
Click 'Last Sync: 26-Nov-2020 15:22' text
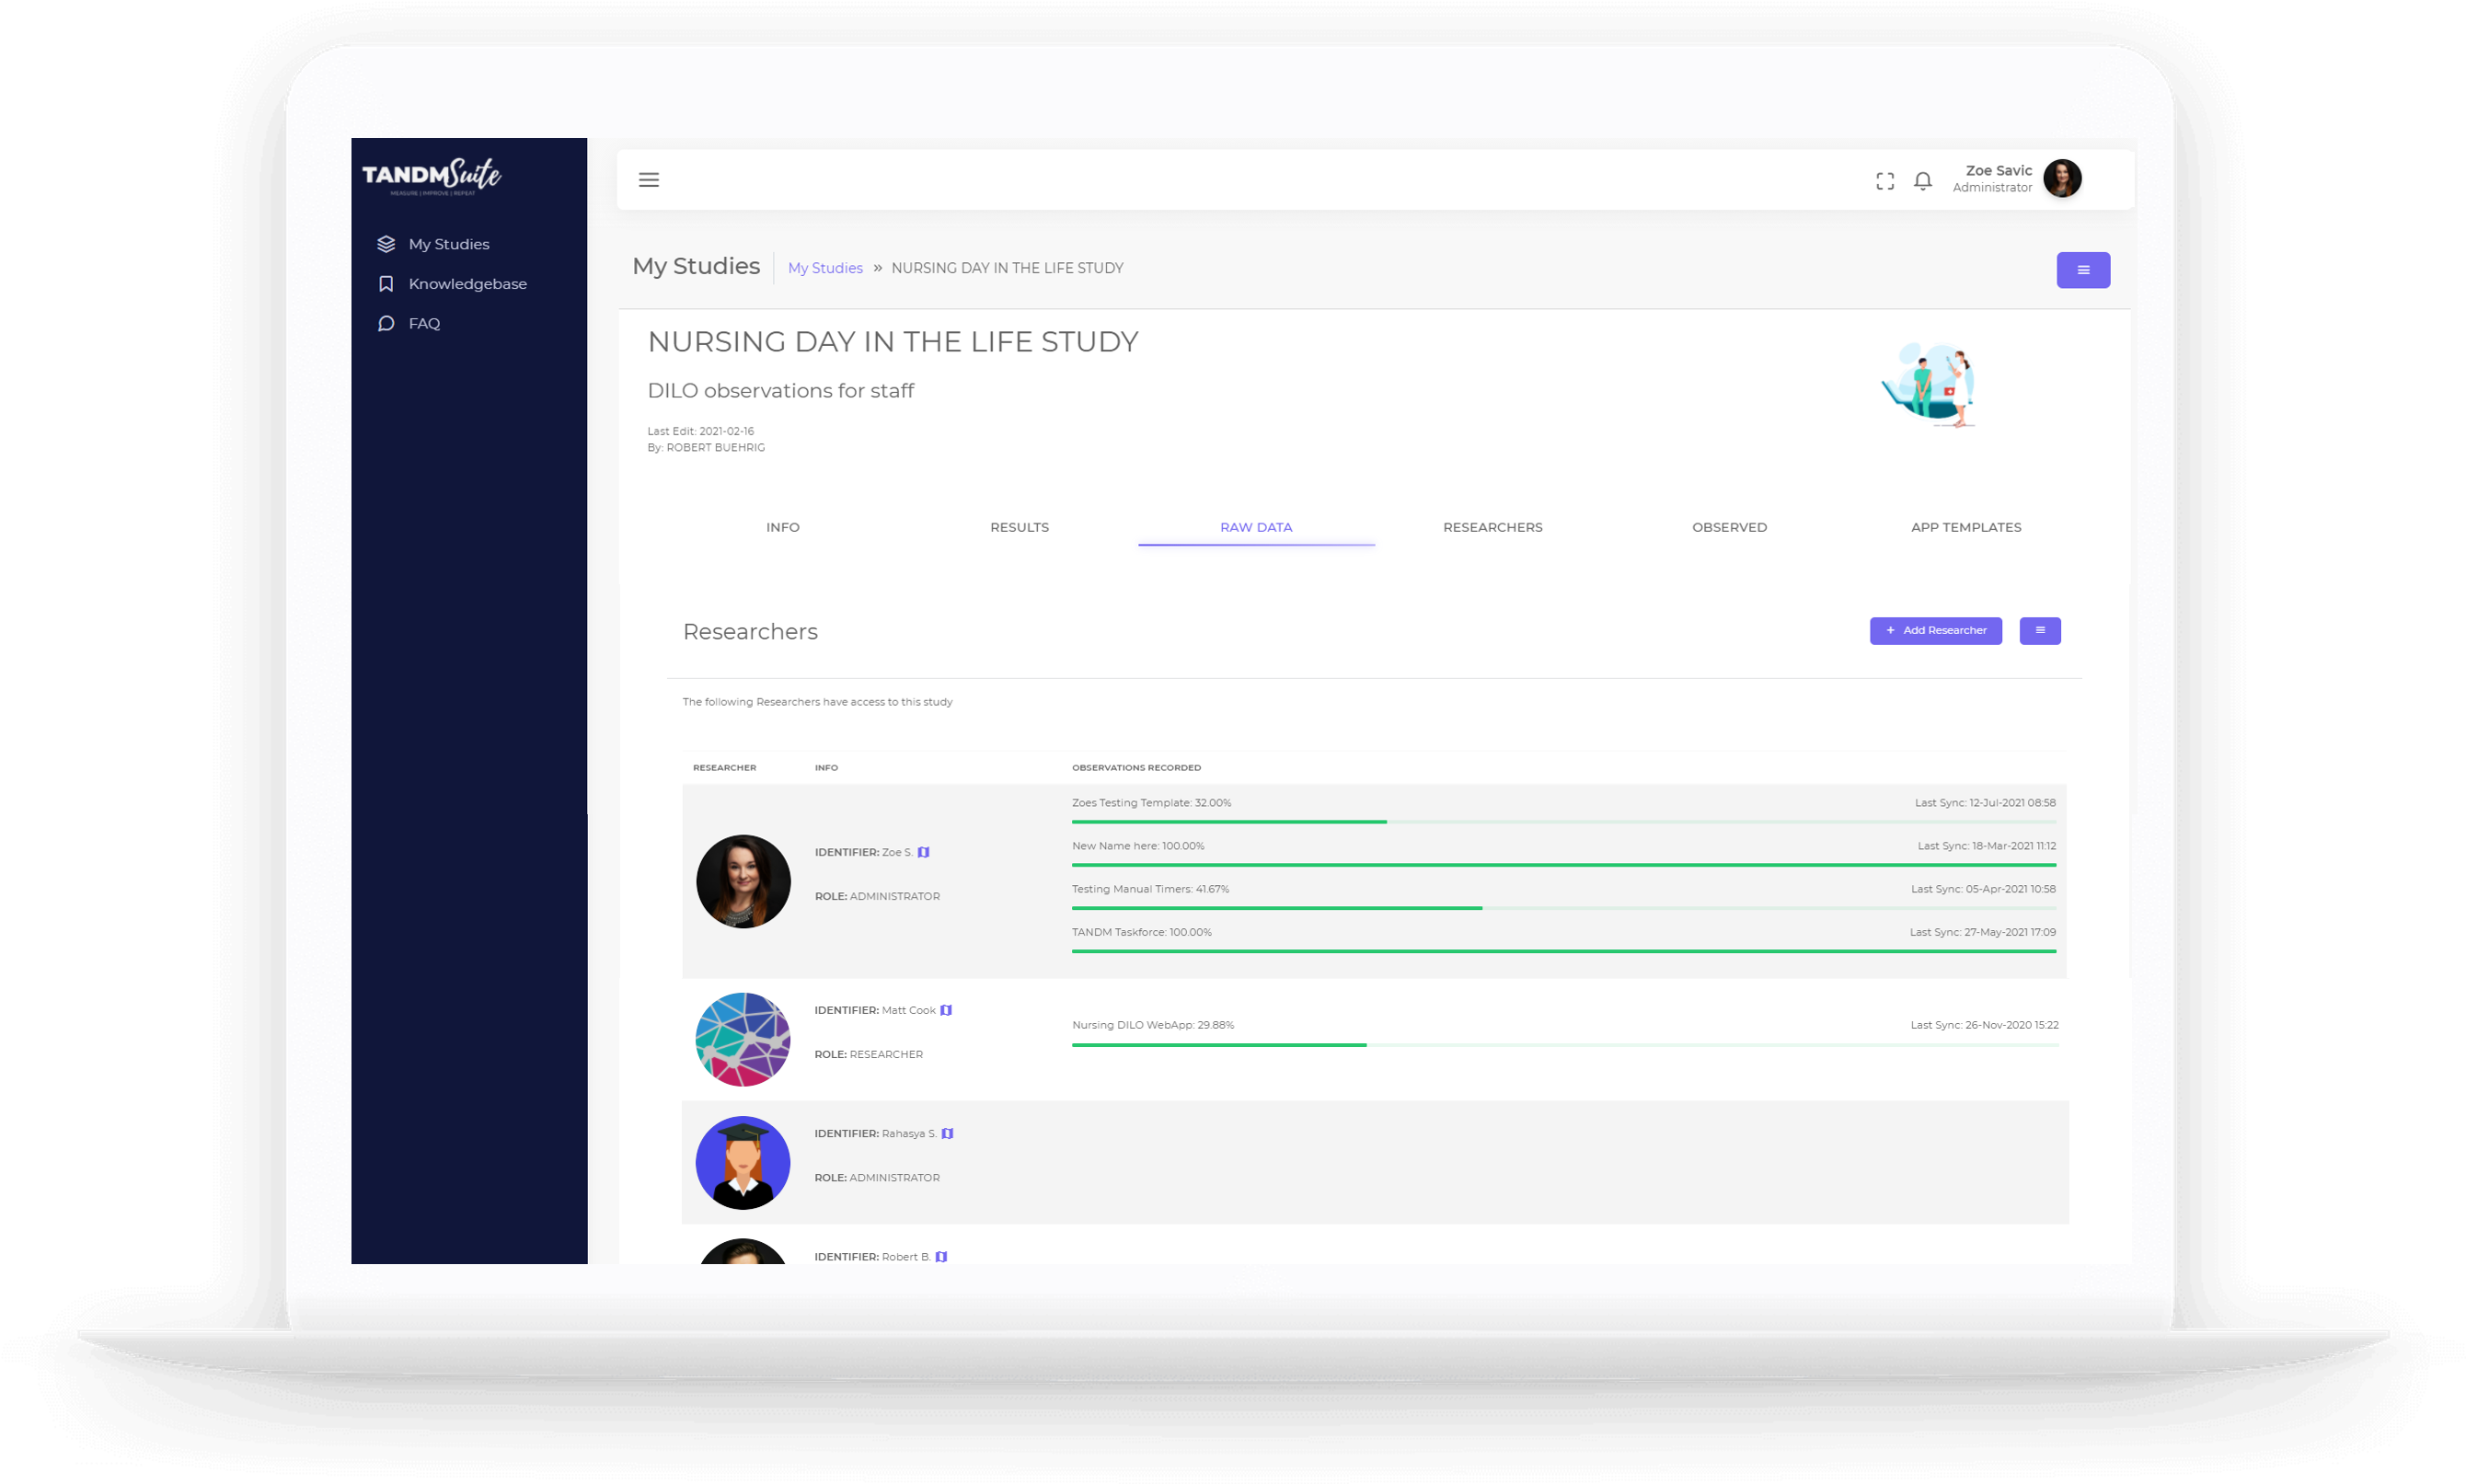pos(1983,1025)
